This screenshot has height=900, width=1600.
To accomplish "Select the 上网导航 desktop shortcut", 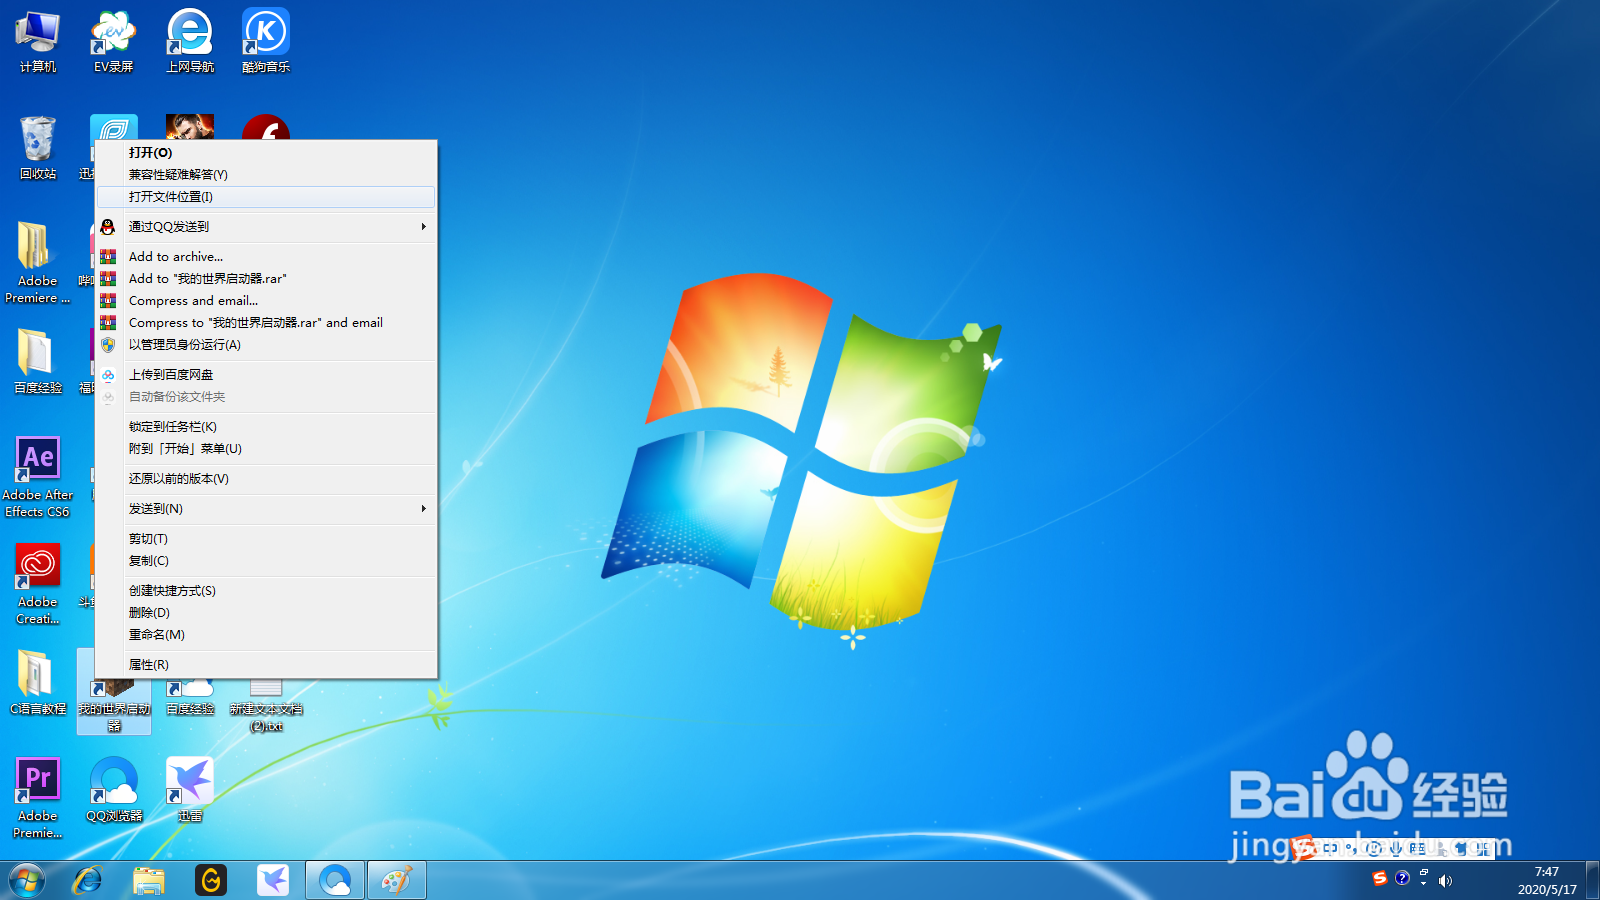I will [190, 41].
